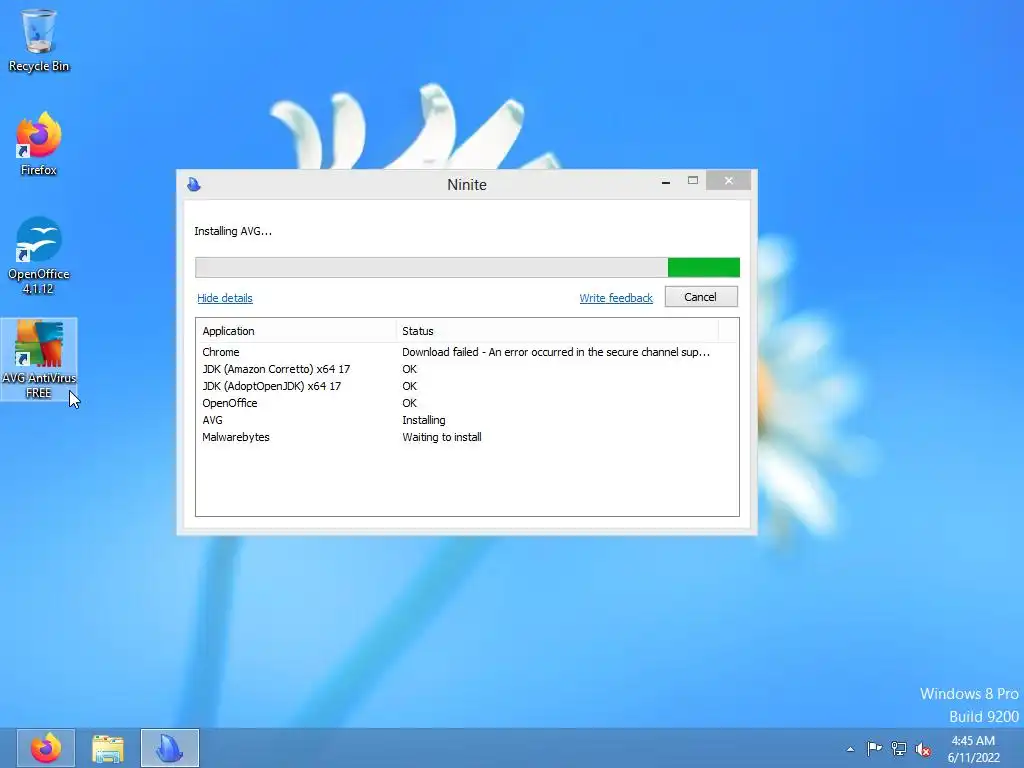This screenshot has width=1024, height=768.
Task: Select the JDK (Amazon Corretto) x64 17 row
Action: 467,369
